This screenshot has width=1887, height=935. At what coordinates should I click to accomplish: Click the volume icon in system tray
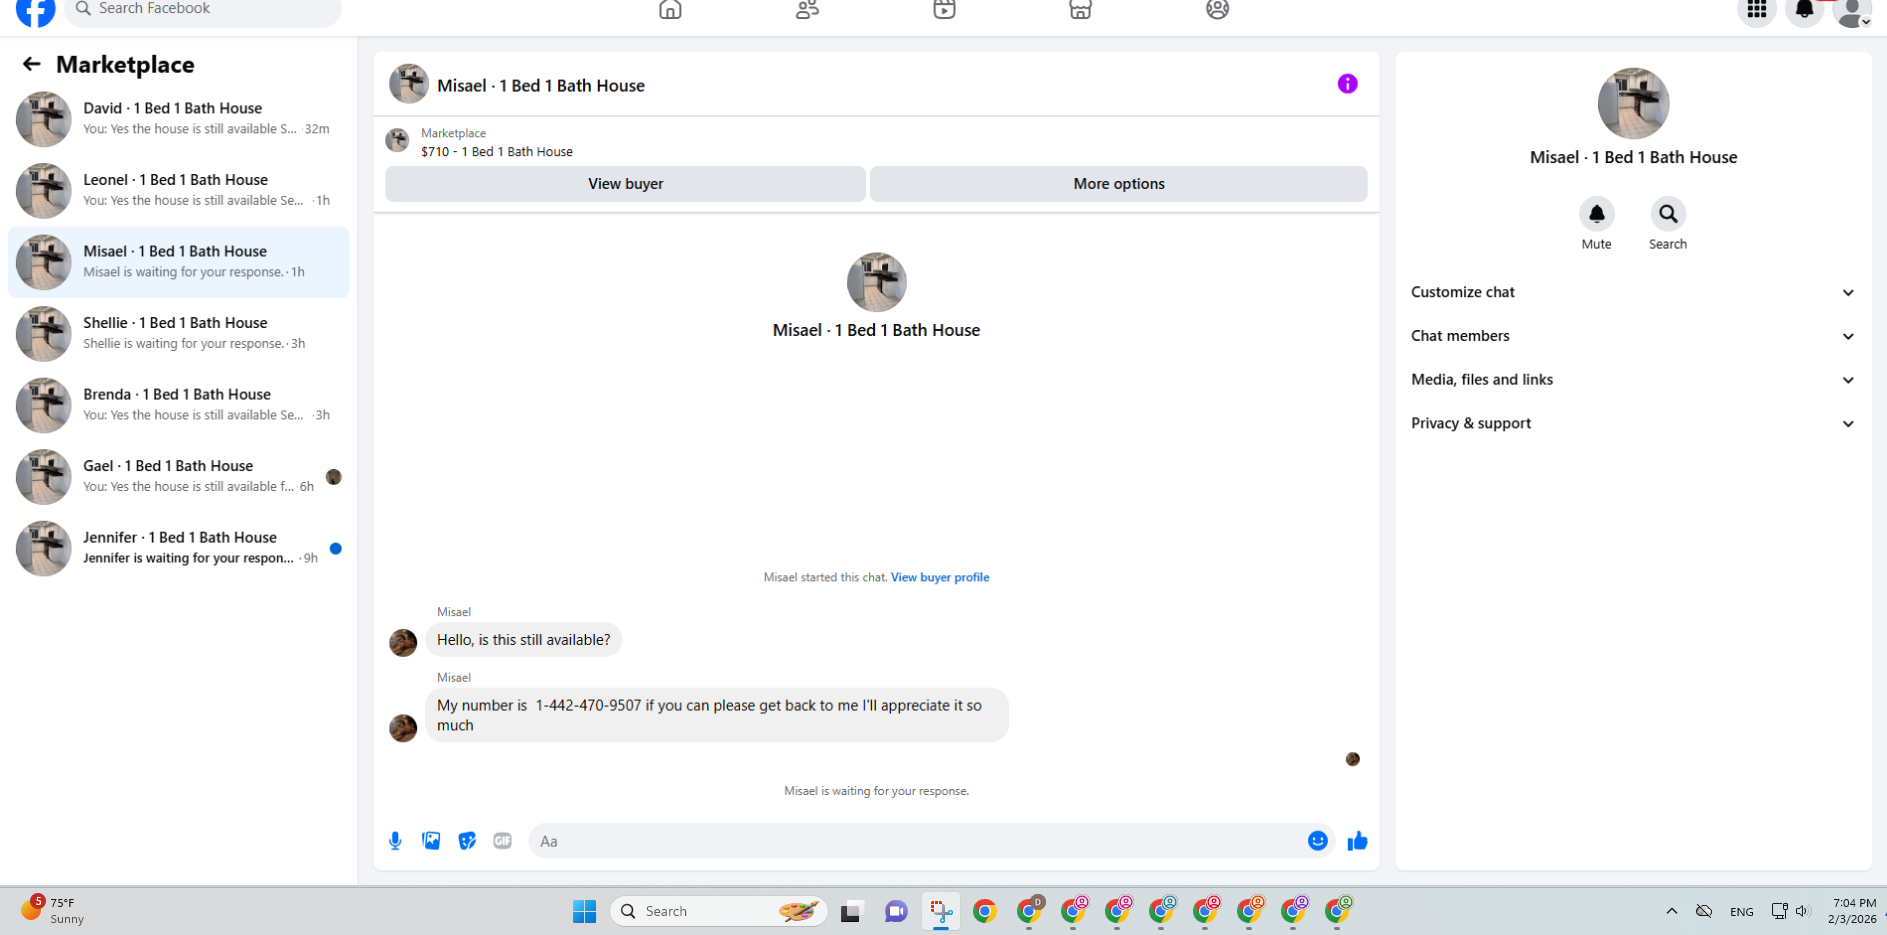pos(1803,911)
